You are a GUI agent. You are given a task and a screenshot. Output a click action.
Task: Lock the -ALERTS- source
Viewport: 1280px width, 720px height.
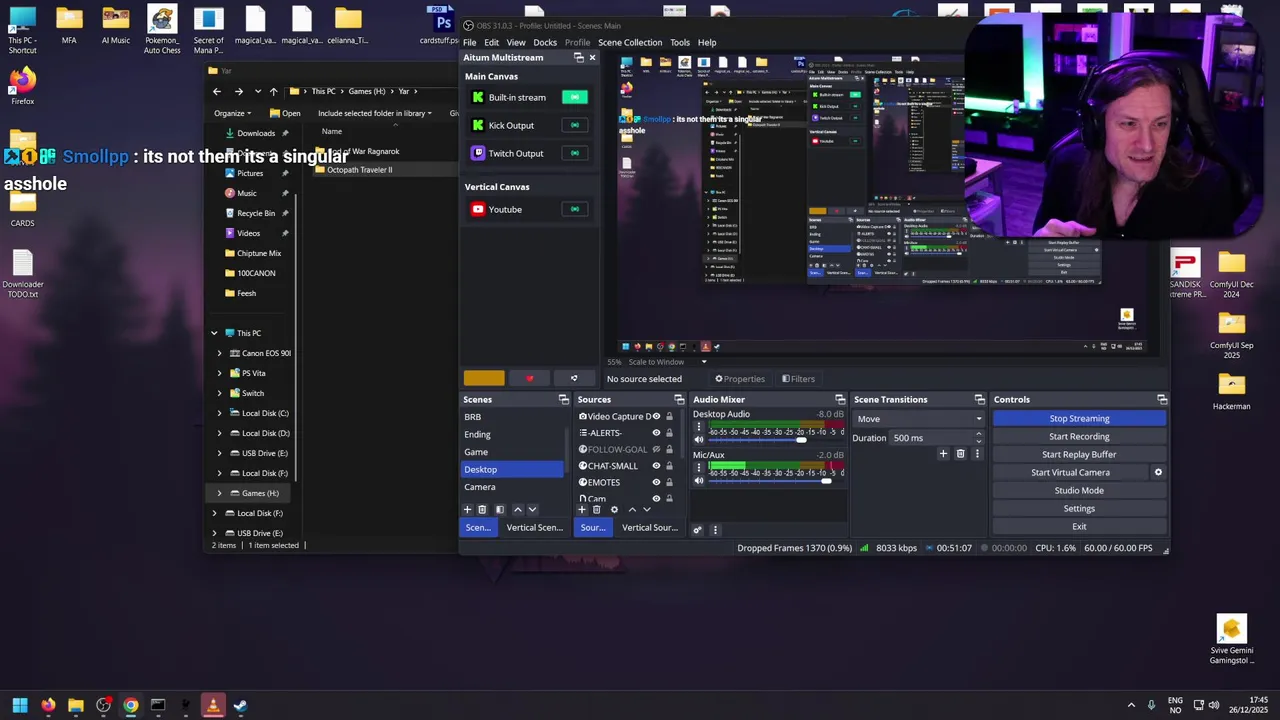pos(669,433)
